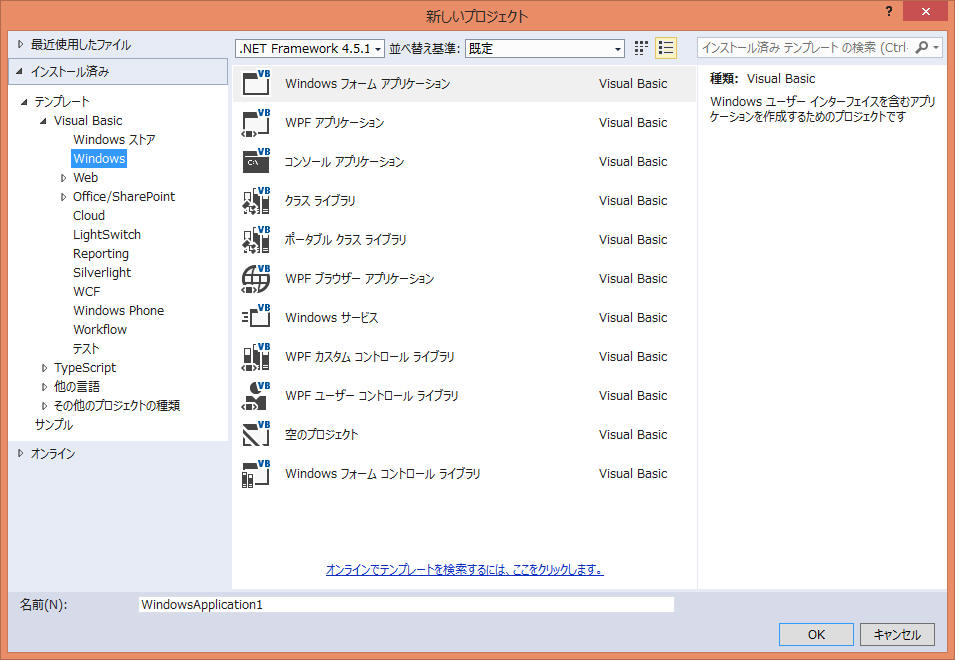Expand the その他のプロジェクトの種類 node arrow
The image size is (955, 660).
tap(44, 405)
